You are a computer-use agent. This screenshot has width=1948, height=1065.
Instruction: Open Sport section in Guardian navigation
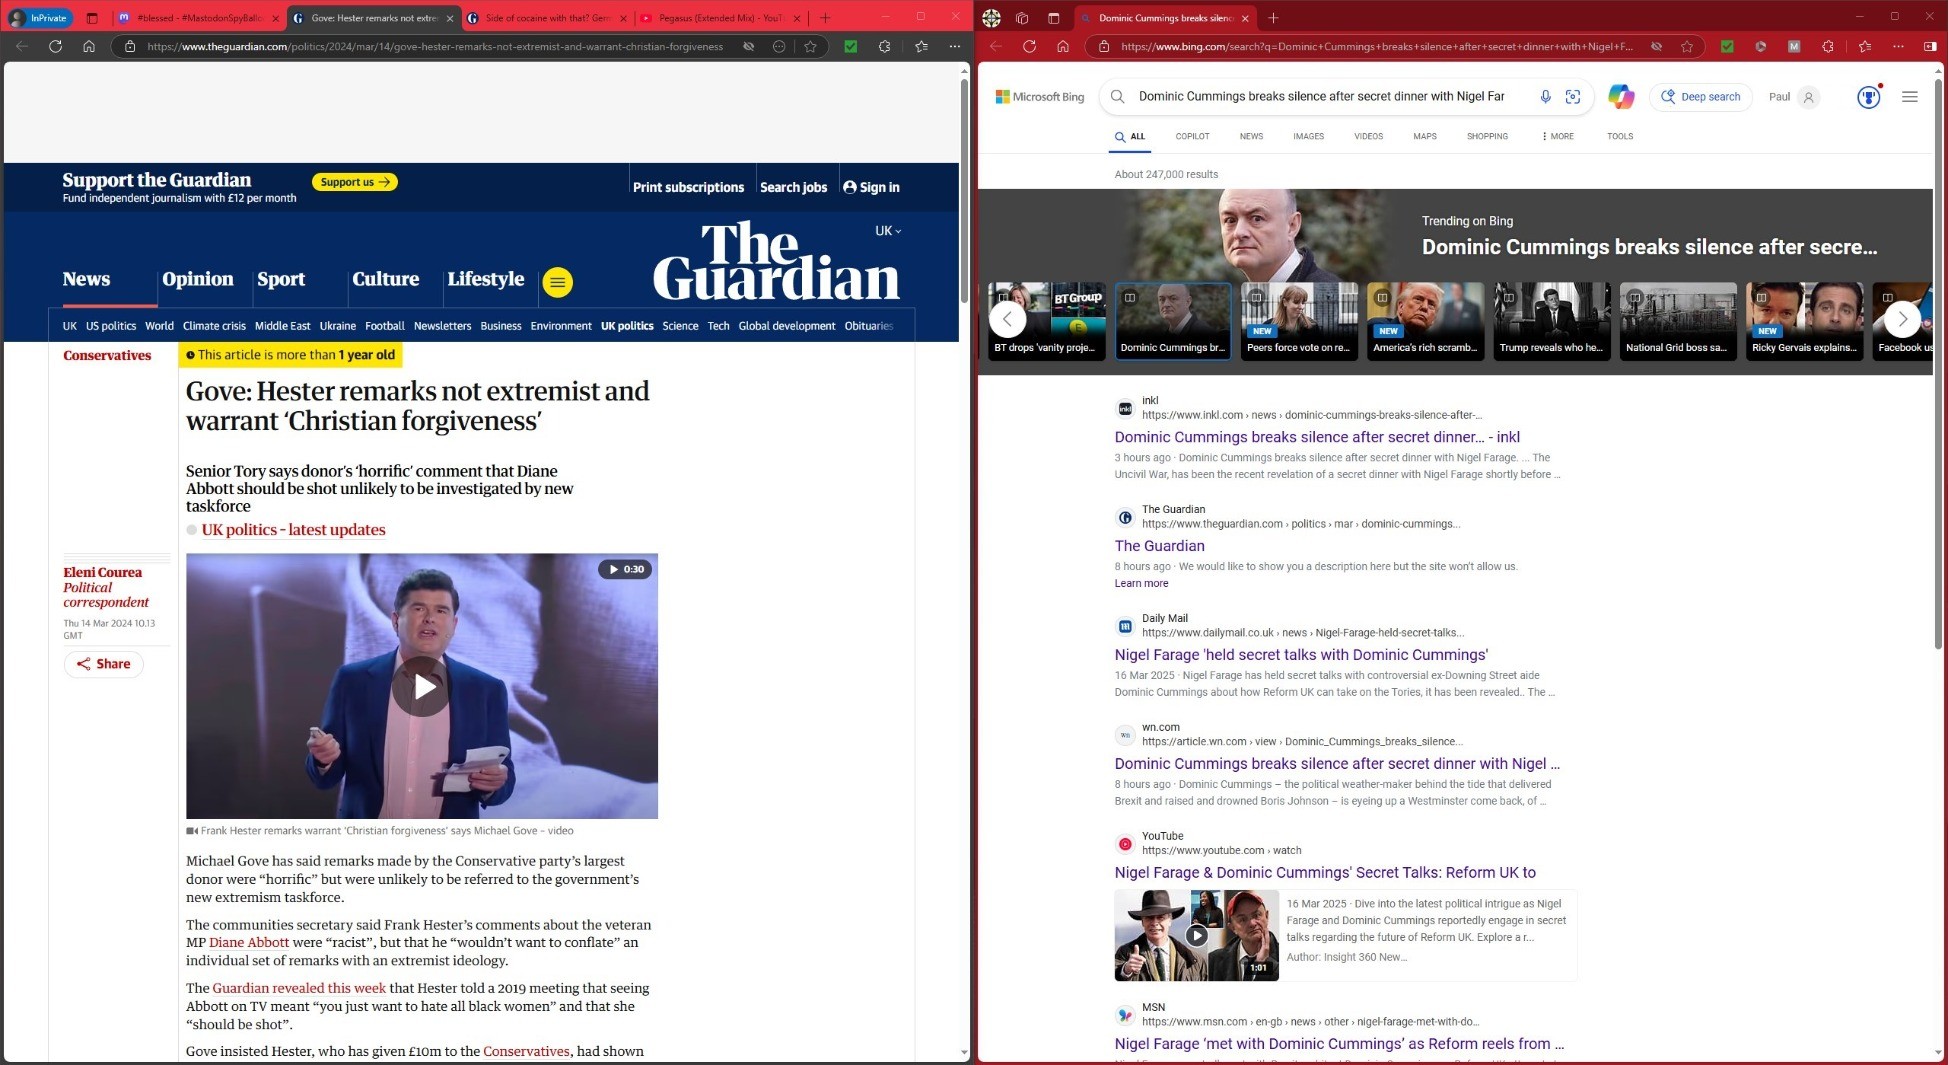coord(281,279)
